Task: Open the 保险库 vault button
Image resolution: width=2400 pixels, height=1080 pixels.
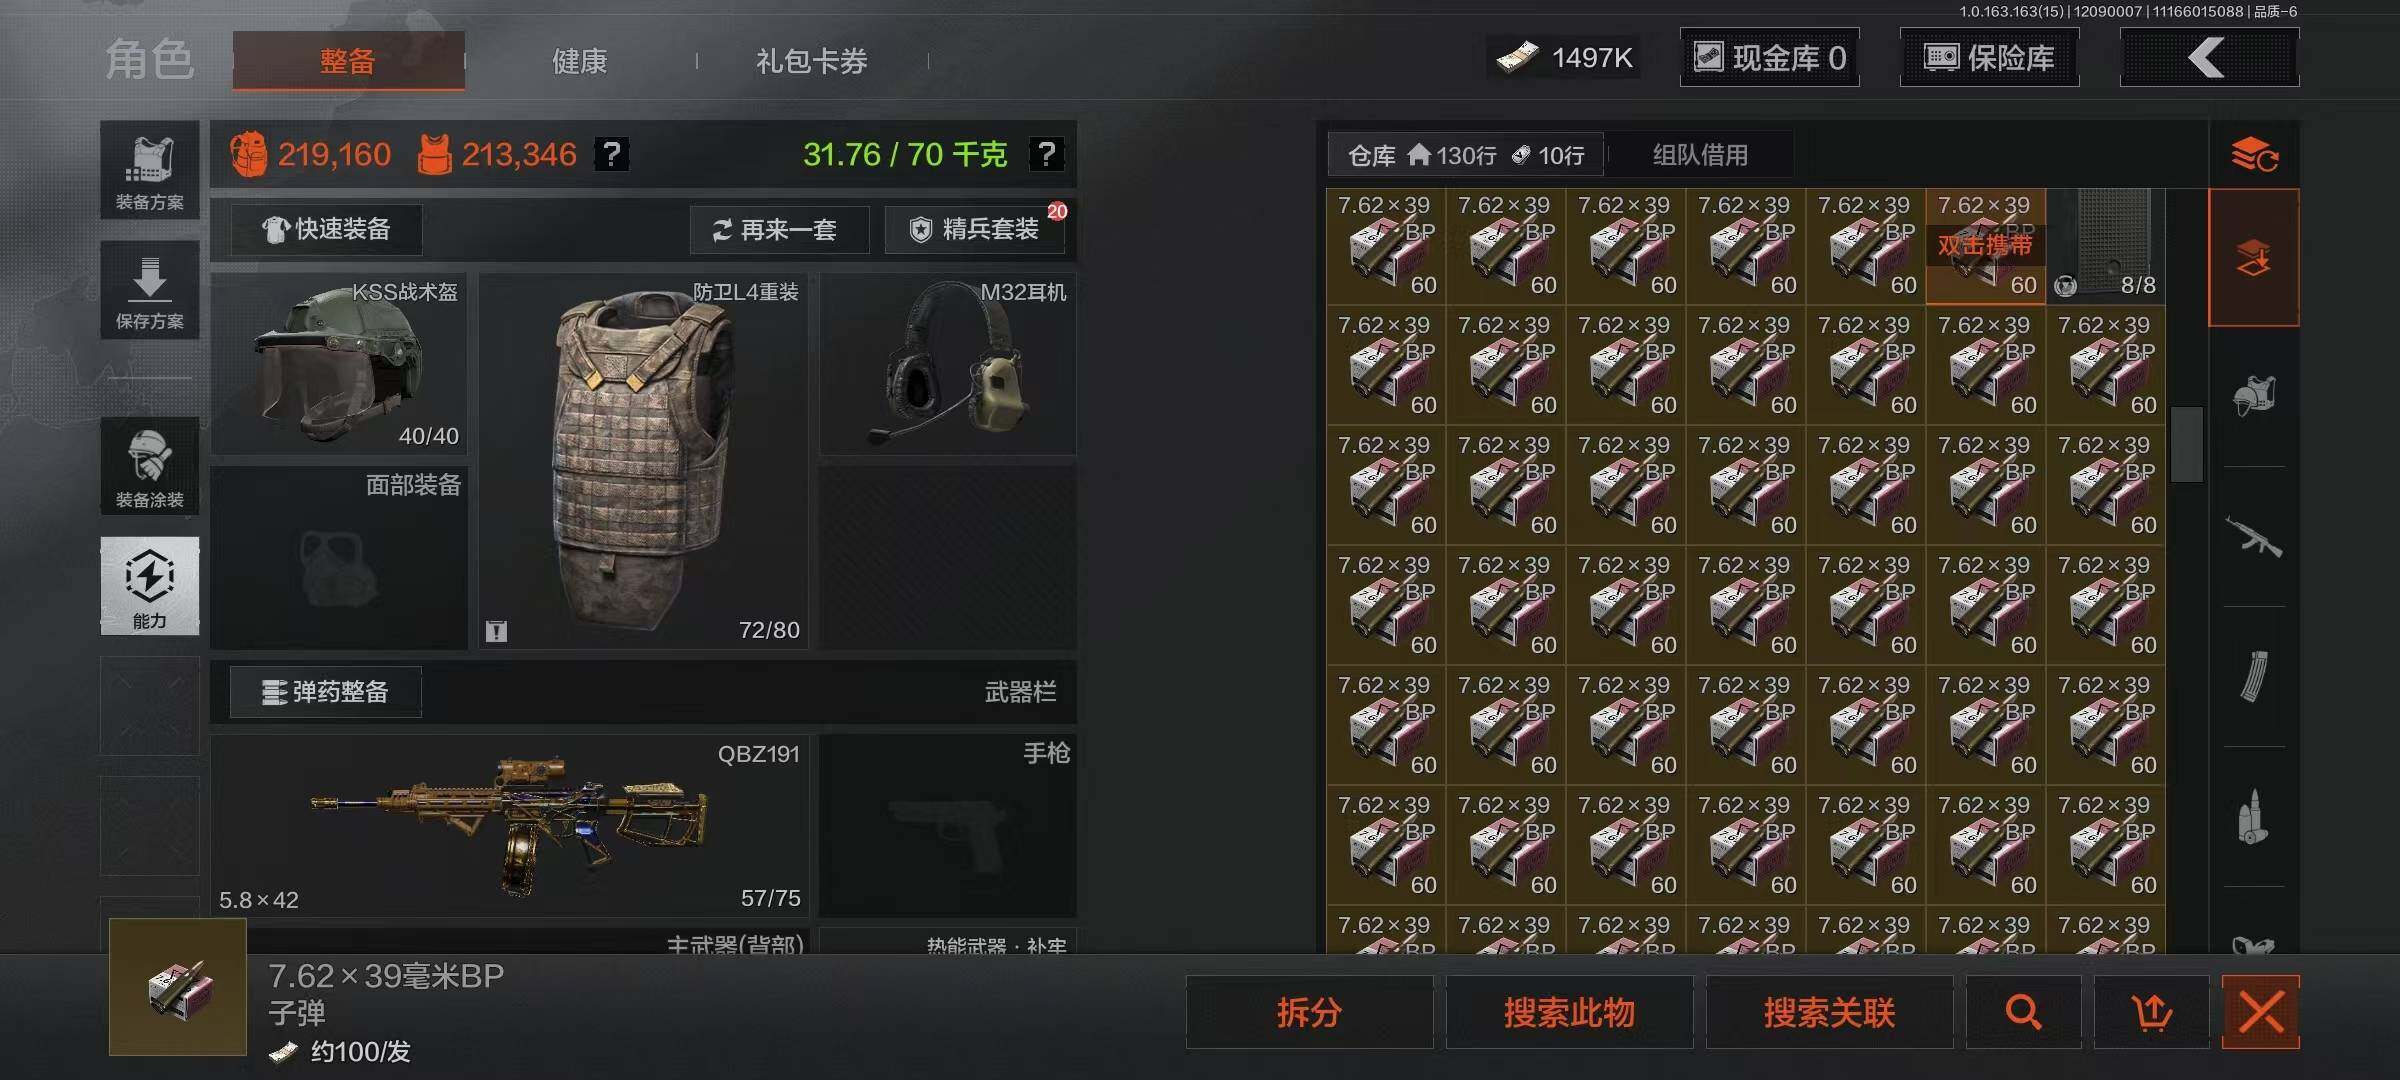Action: 1989,58
